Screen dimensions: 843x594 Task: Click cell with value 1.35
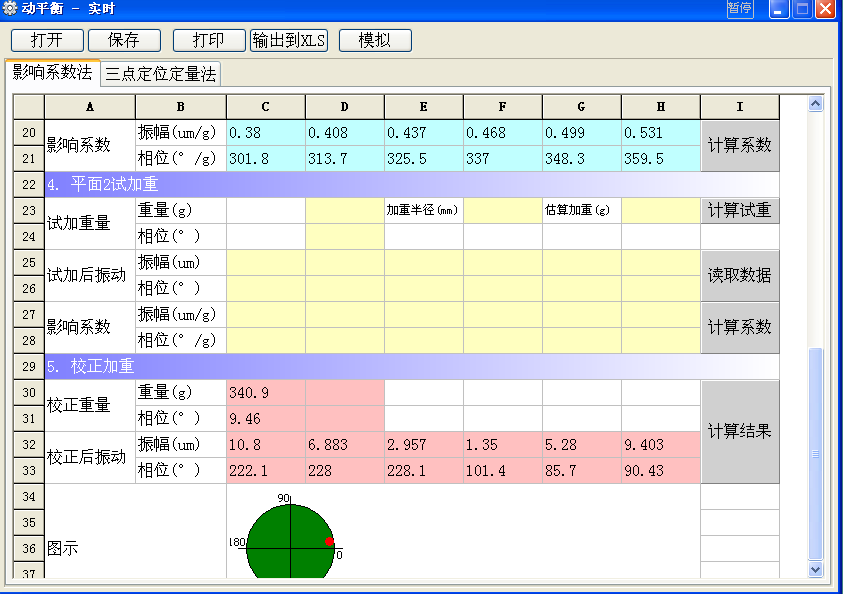pos(503,445)
